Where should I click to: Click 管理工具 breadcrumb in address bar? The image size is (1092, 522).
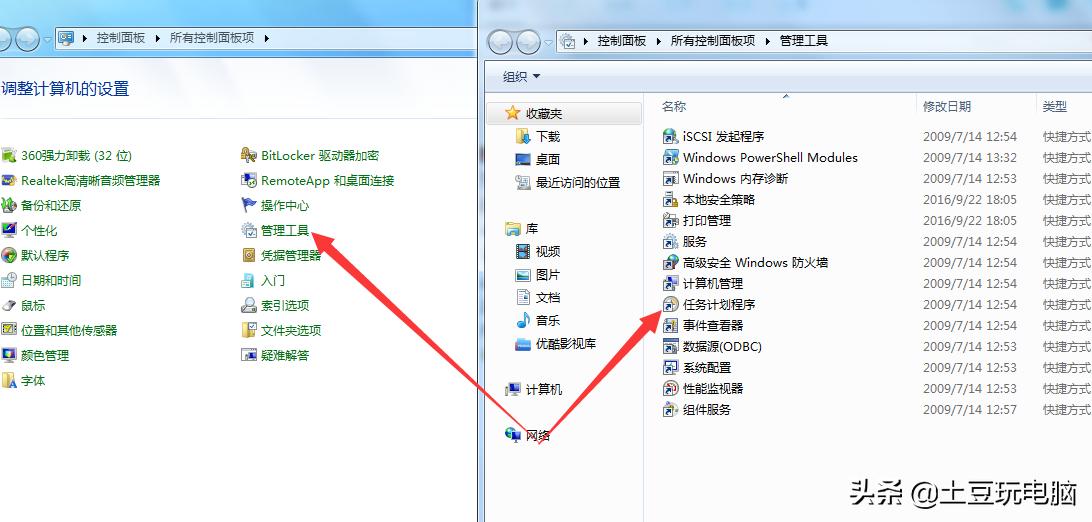[804, 41]
